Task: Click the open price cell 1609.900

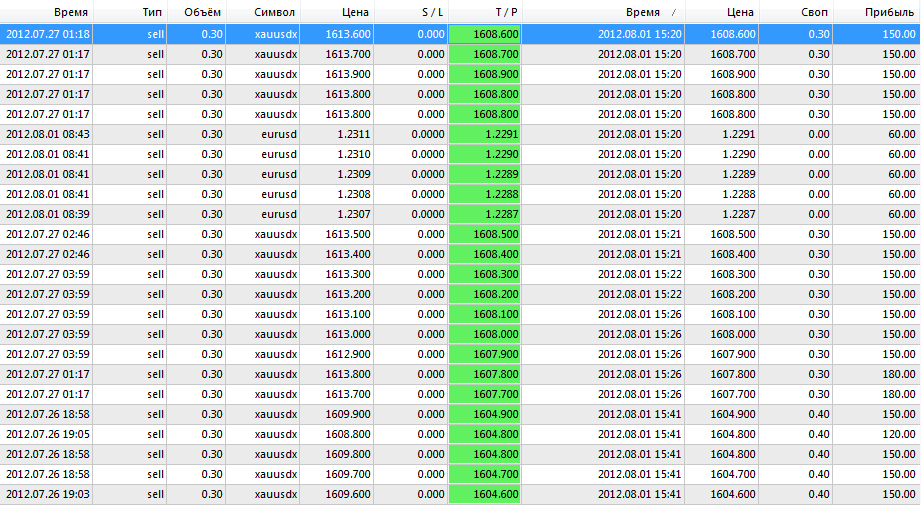Action: pos(337,414)
